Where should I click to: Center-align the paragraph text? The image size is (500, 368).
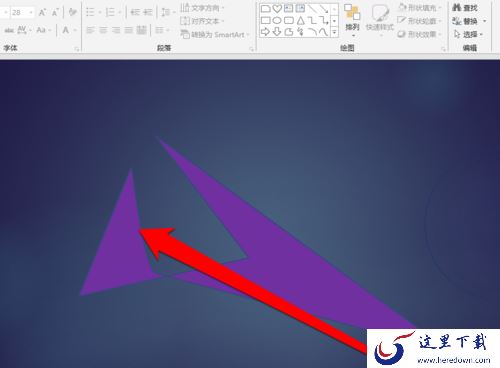(103, 31)
